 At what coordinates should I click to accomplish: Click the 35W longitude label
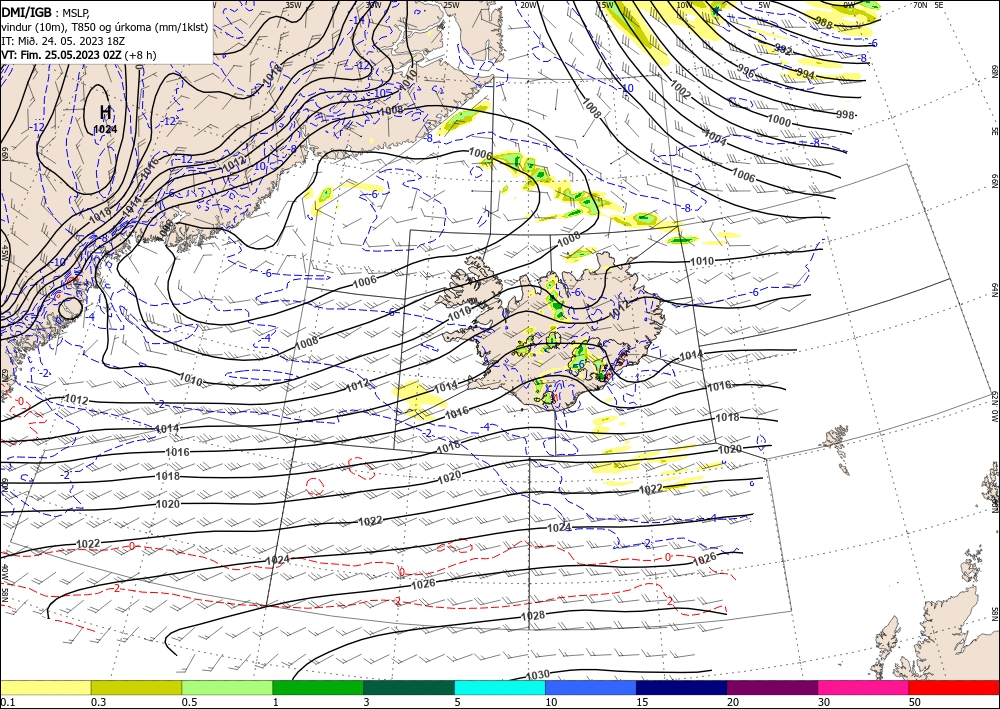(293, 5)
